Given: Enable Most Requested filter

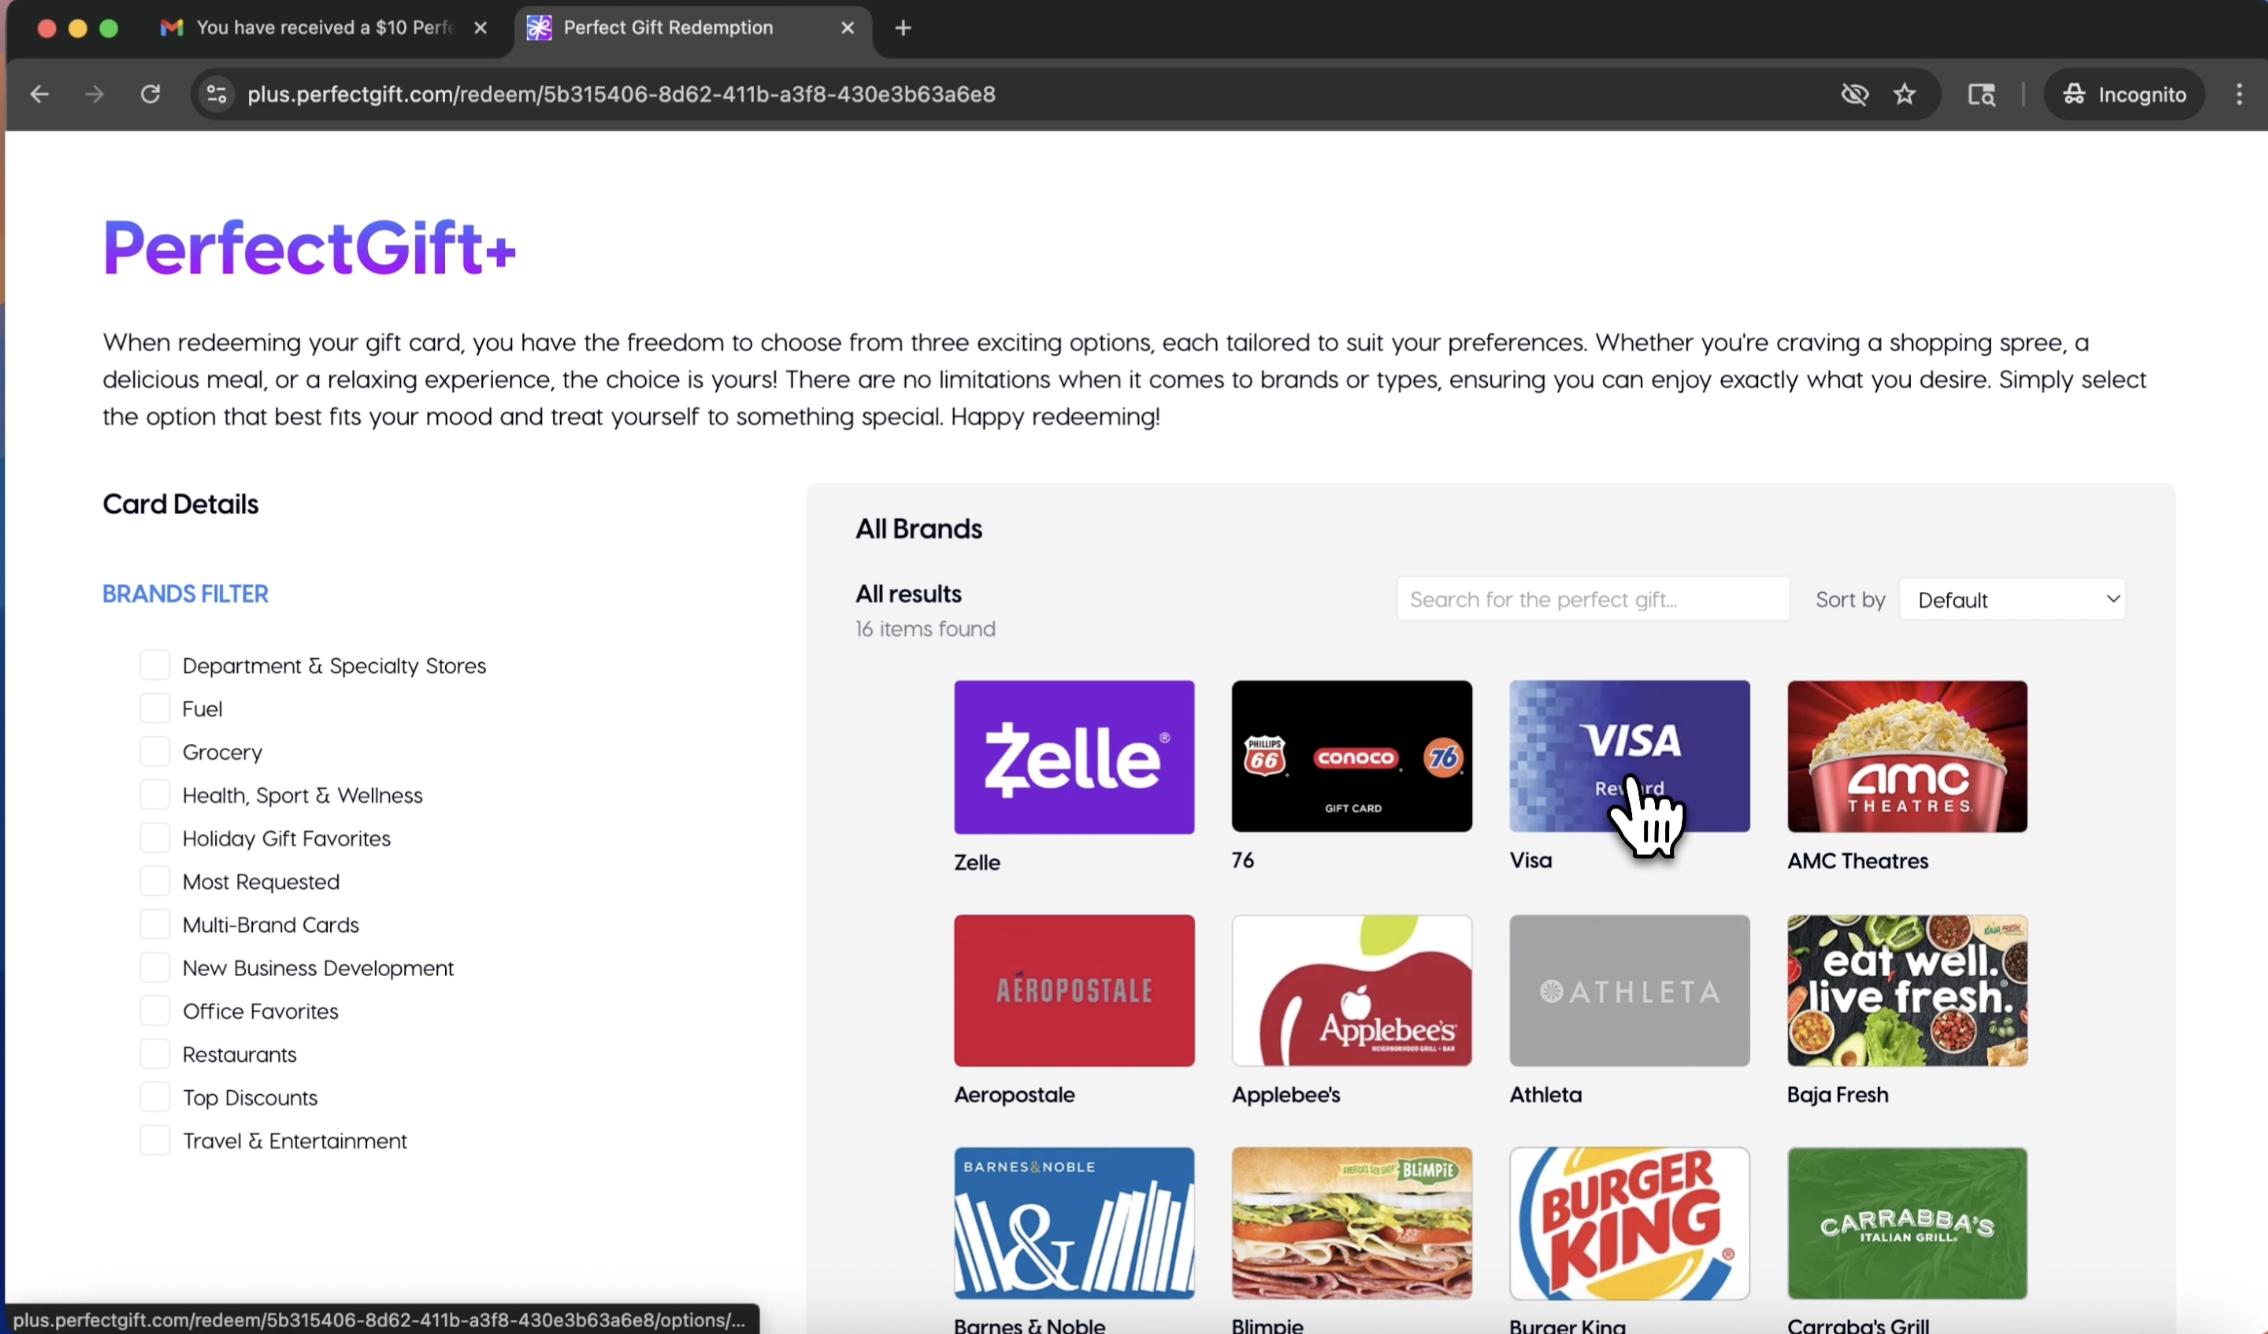Looking at the screenshot, I should click(x=155, y=881).
